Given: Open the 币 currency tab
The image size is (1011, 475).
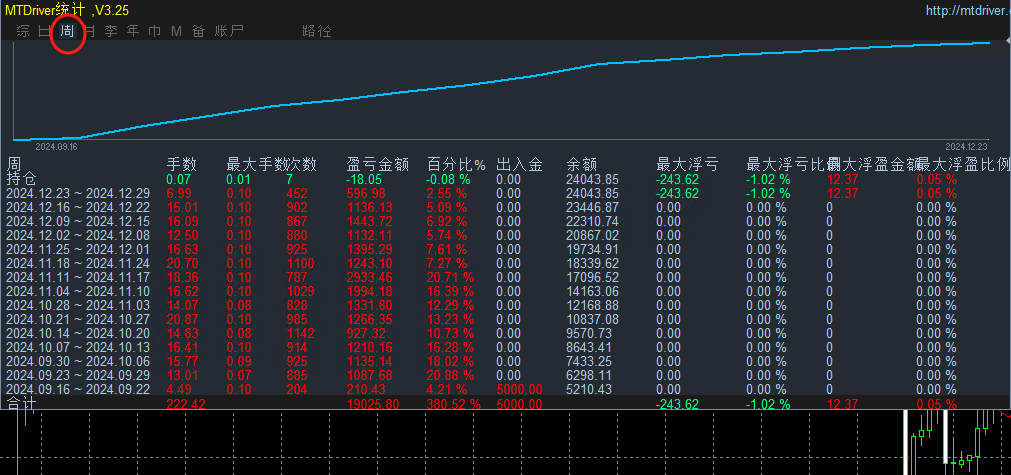Looking at the screenshot, I should coord(155,31).
